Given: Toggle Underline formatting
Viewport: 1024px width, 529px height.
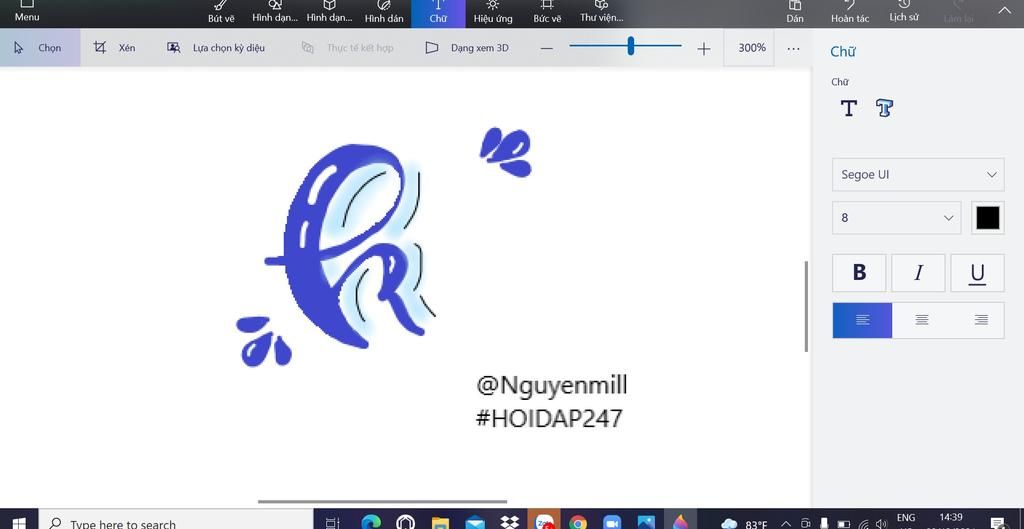Looking at the screenshot, I should point(977,272).
